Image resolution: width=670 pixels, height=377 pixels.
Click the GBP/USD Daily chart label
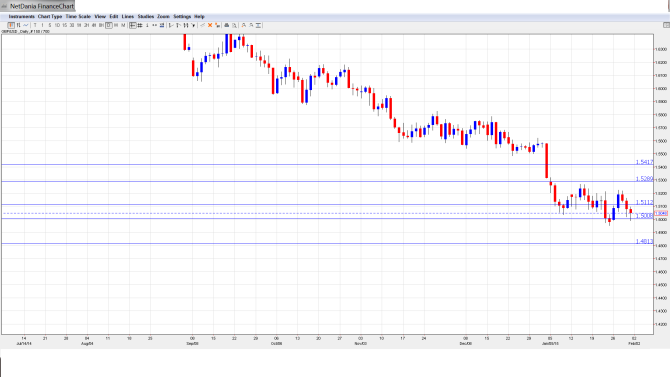click(26, 32)
